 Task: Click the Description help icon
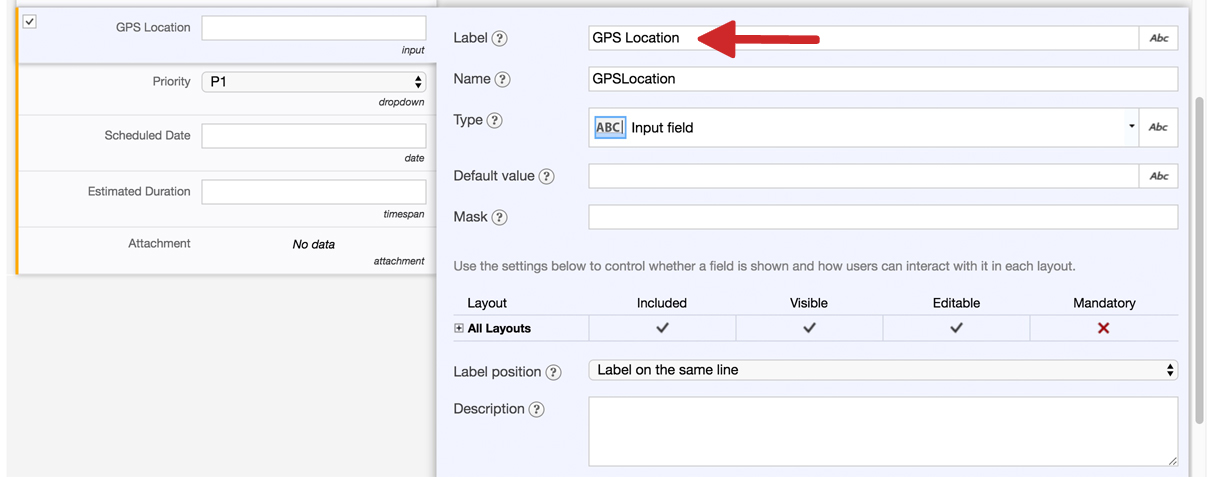[x=536, y=410]
